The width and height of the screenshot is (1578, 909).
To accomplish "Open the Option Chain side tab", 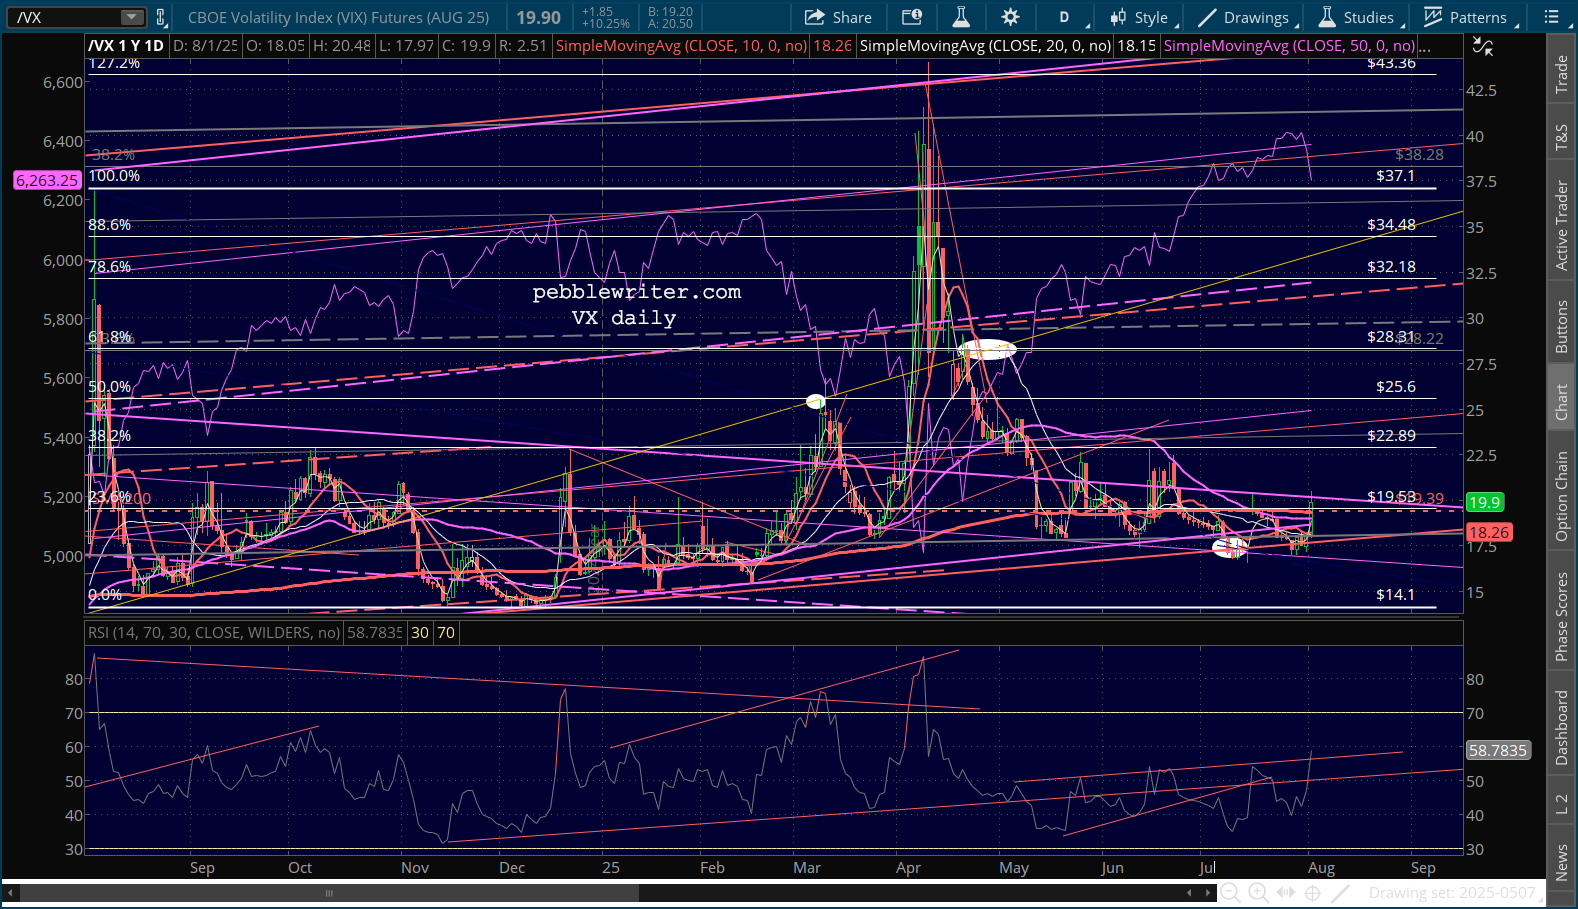I will click(1561, 496).
